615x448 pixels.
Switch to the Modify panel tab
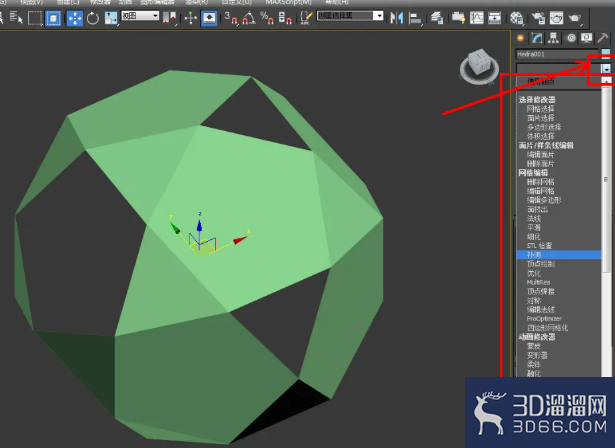click(537, 38)
